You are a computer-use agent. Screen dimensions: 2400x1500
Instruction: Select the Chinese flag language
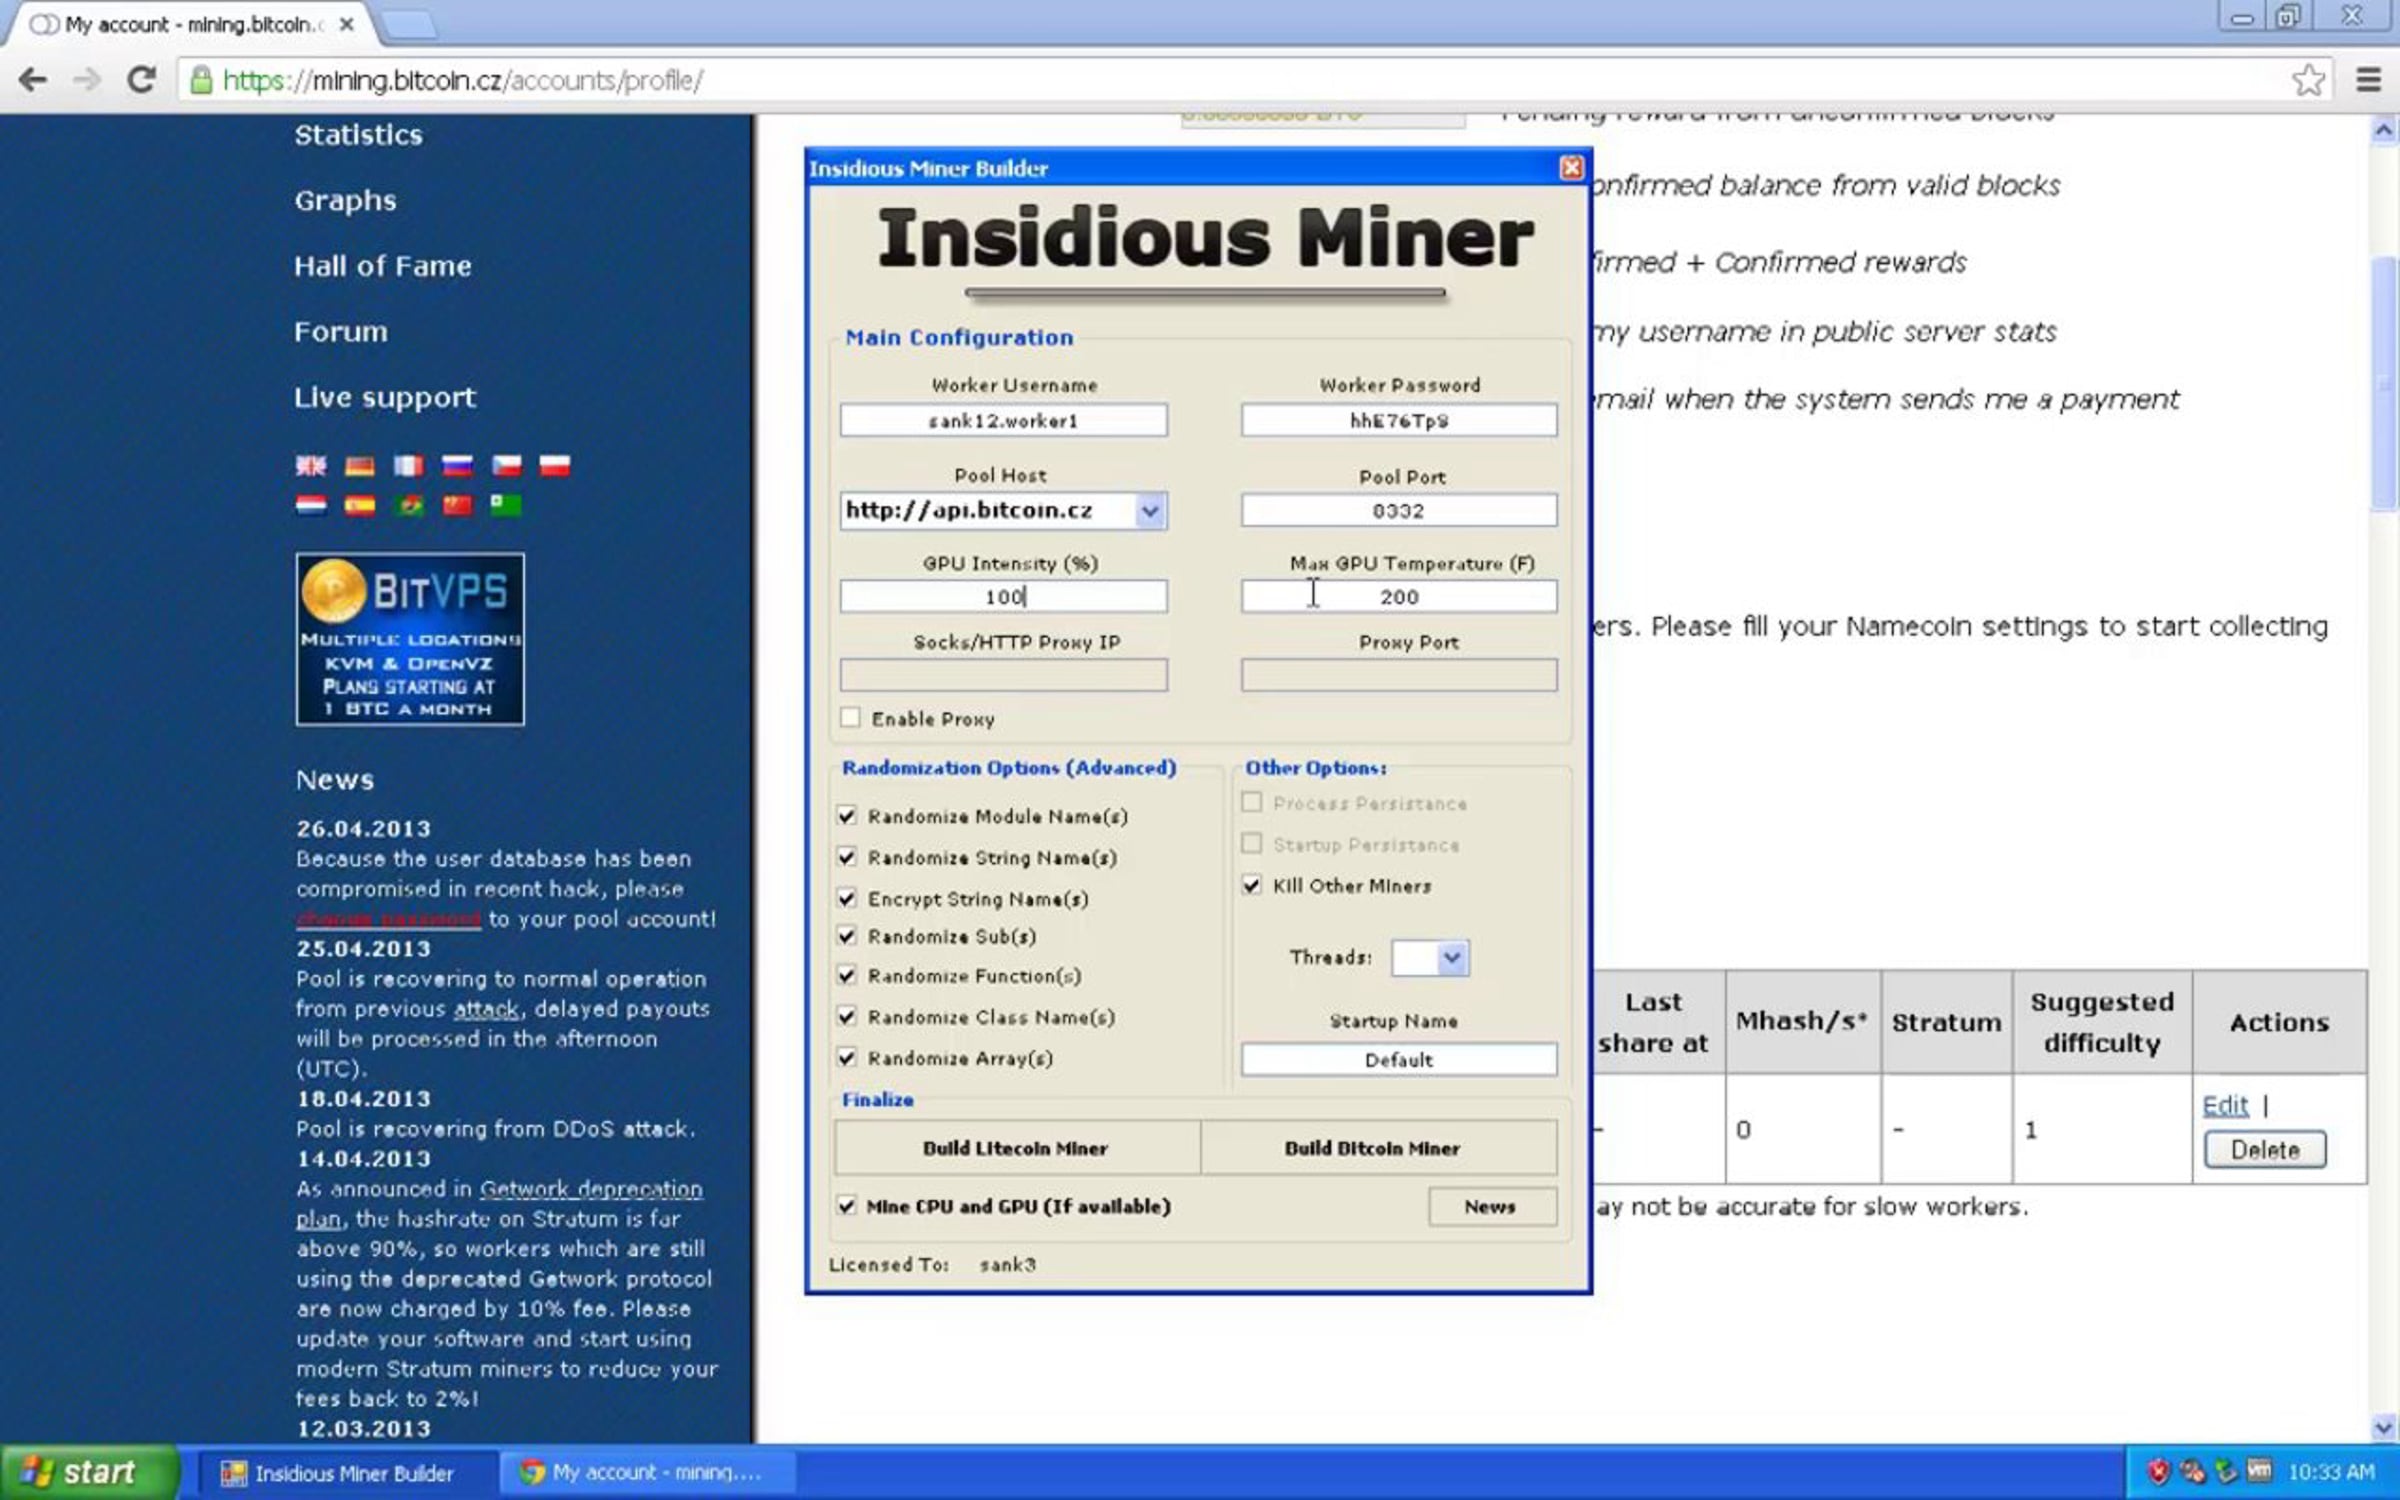pos(457,505)
